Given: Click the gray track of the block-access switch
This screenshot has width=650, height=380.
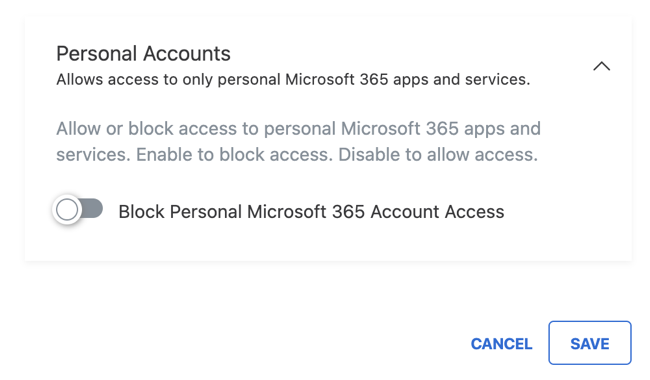Looking at the screenshot, I should 92,208.
